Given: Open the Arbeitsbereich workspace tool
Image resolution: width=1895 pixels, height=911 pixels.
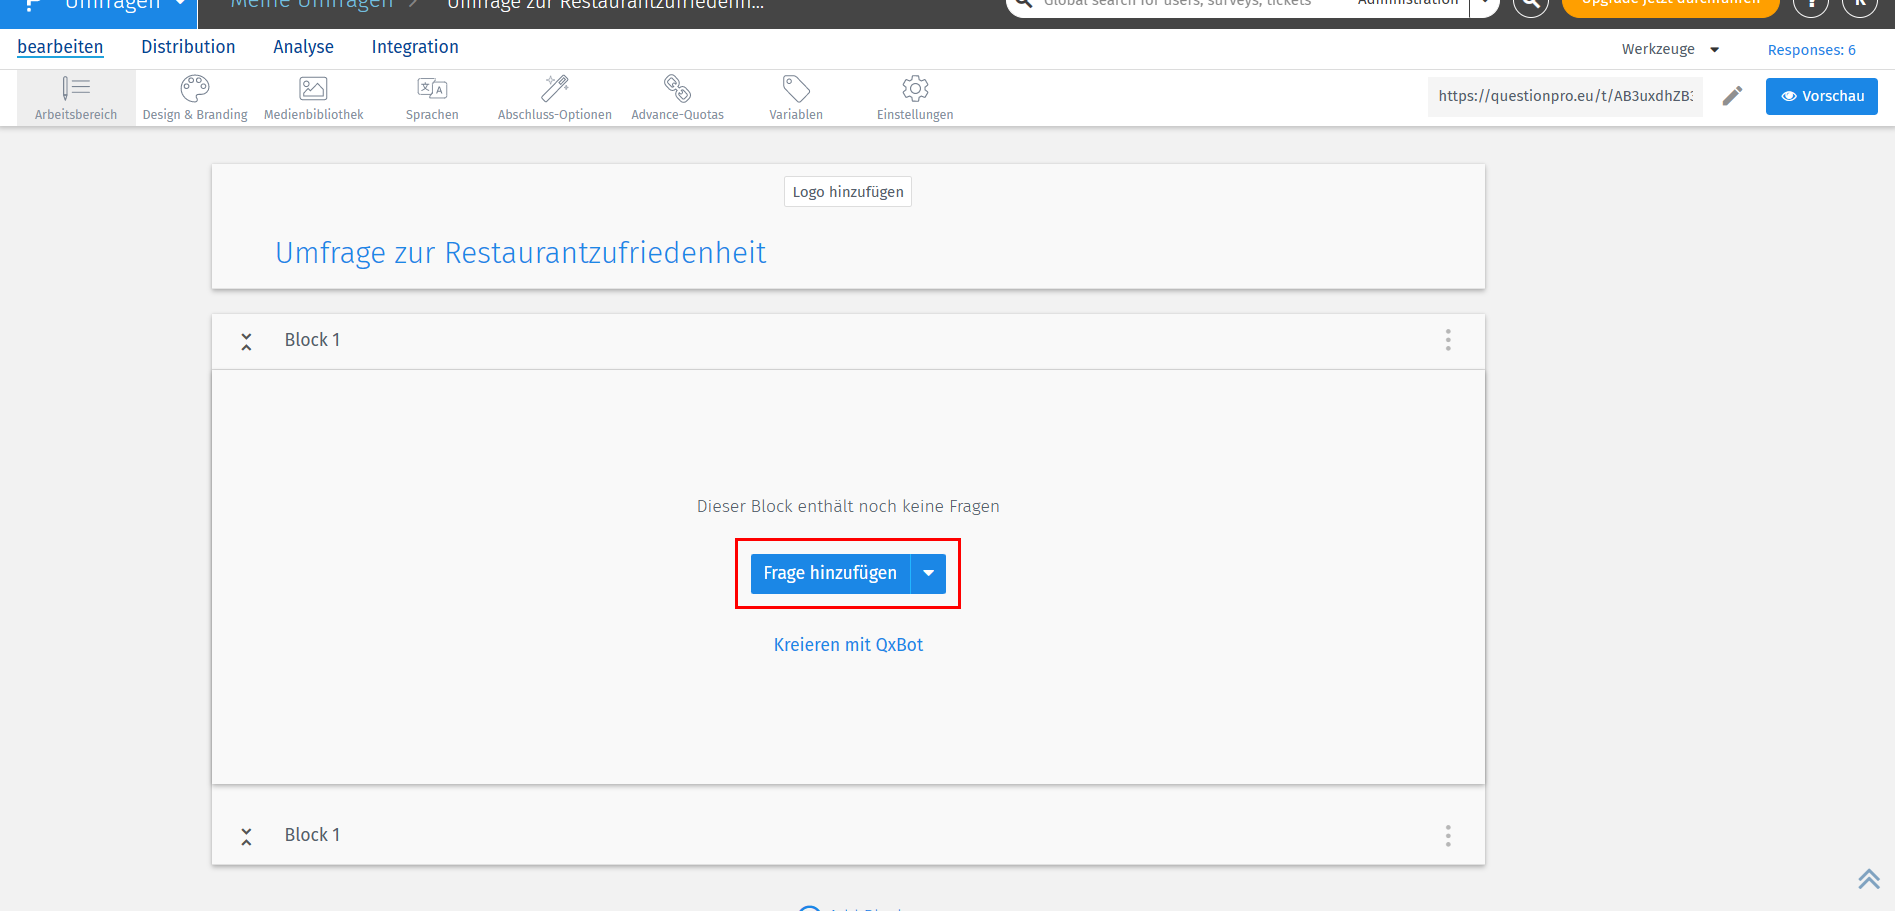Looking at the screenshot, I should (x=76, y=98).
